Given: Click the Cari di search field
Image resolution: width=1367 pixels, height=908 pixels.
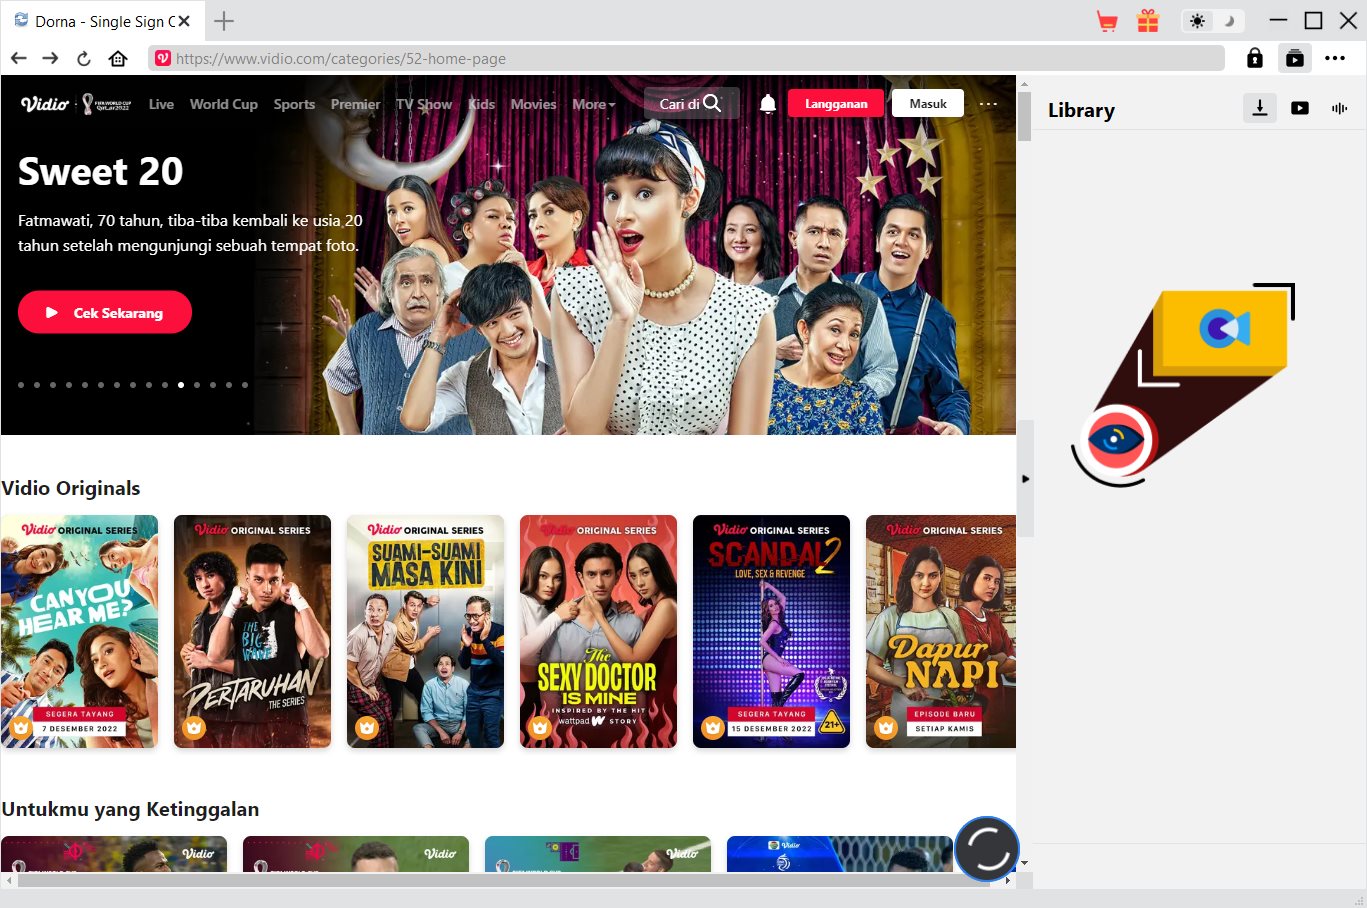Looking at the screenshot, I should pos(690,104).
